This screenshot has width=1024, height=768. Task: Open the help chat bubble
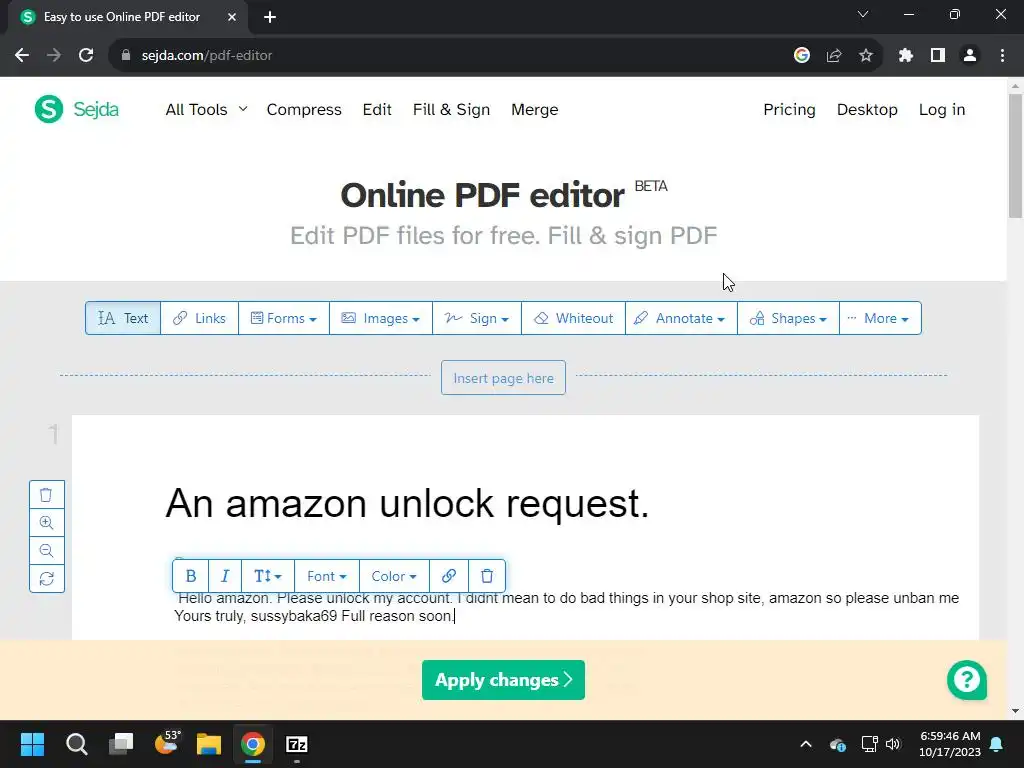pyautogui.click(x=967, y=680)
